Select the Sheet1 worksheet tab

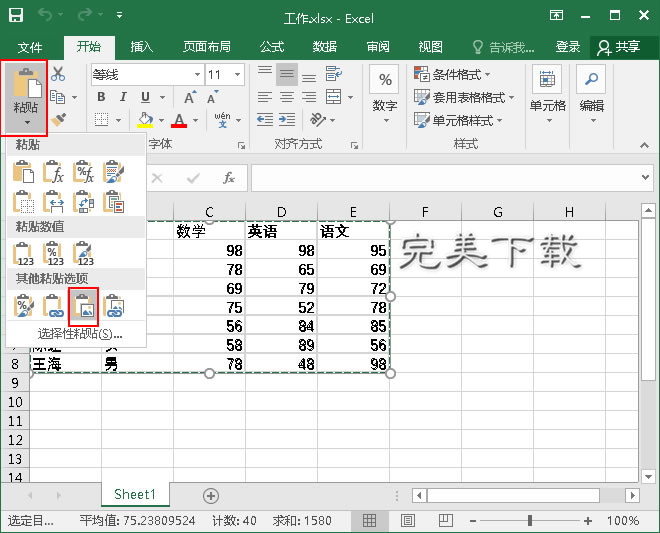click(134, 495)
